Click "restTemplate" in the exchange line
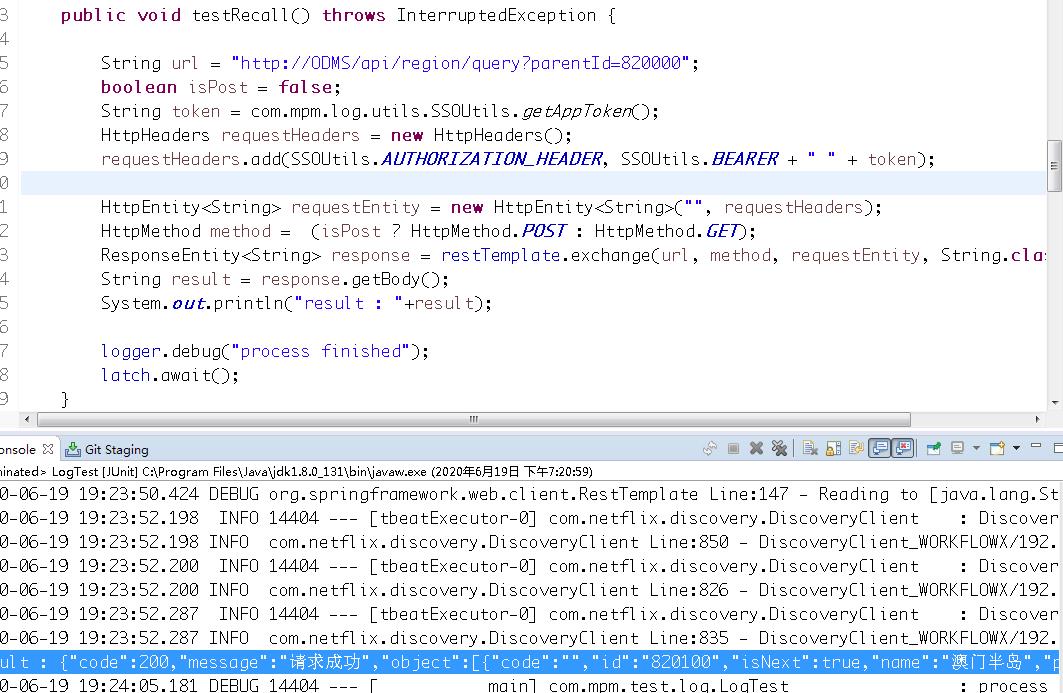 pos(500,255)
